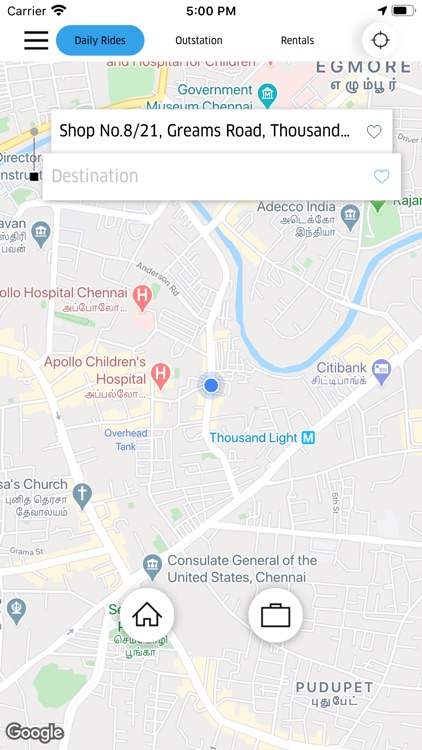
Task: Switch to the Daily Rides tab
Action: pos(100,40)
